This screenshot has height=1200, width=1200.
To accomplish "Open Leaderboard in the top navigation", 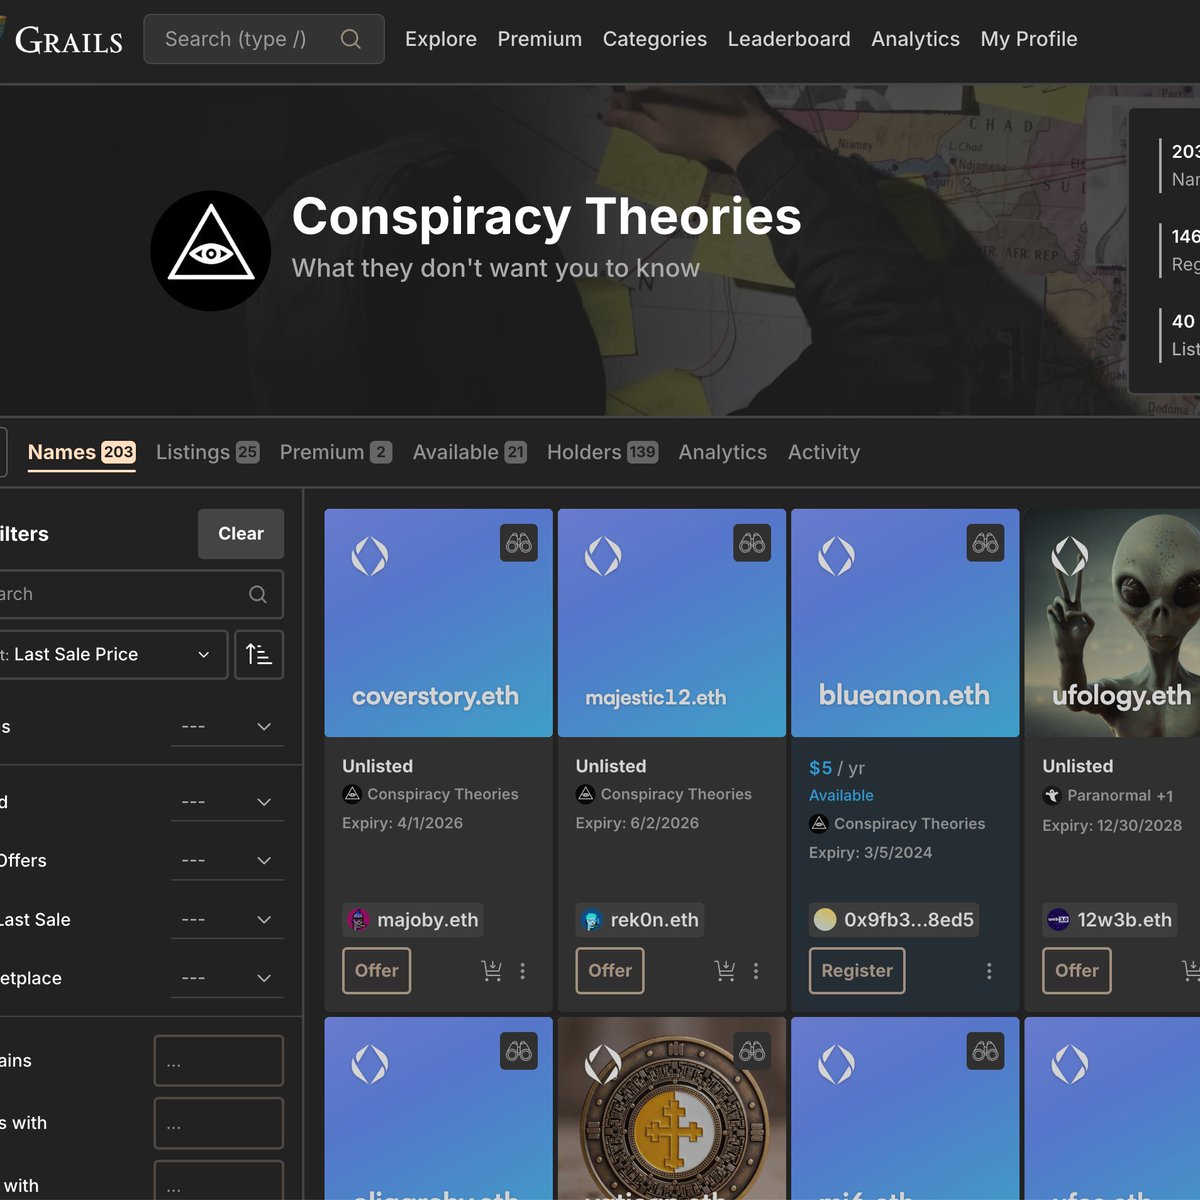I will click(x=789, y=39).
